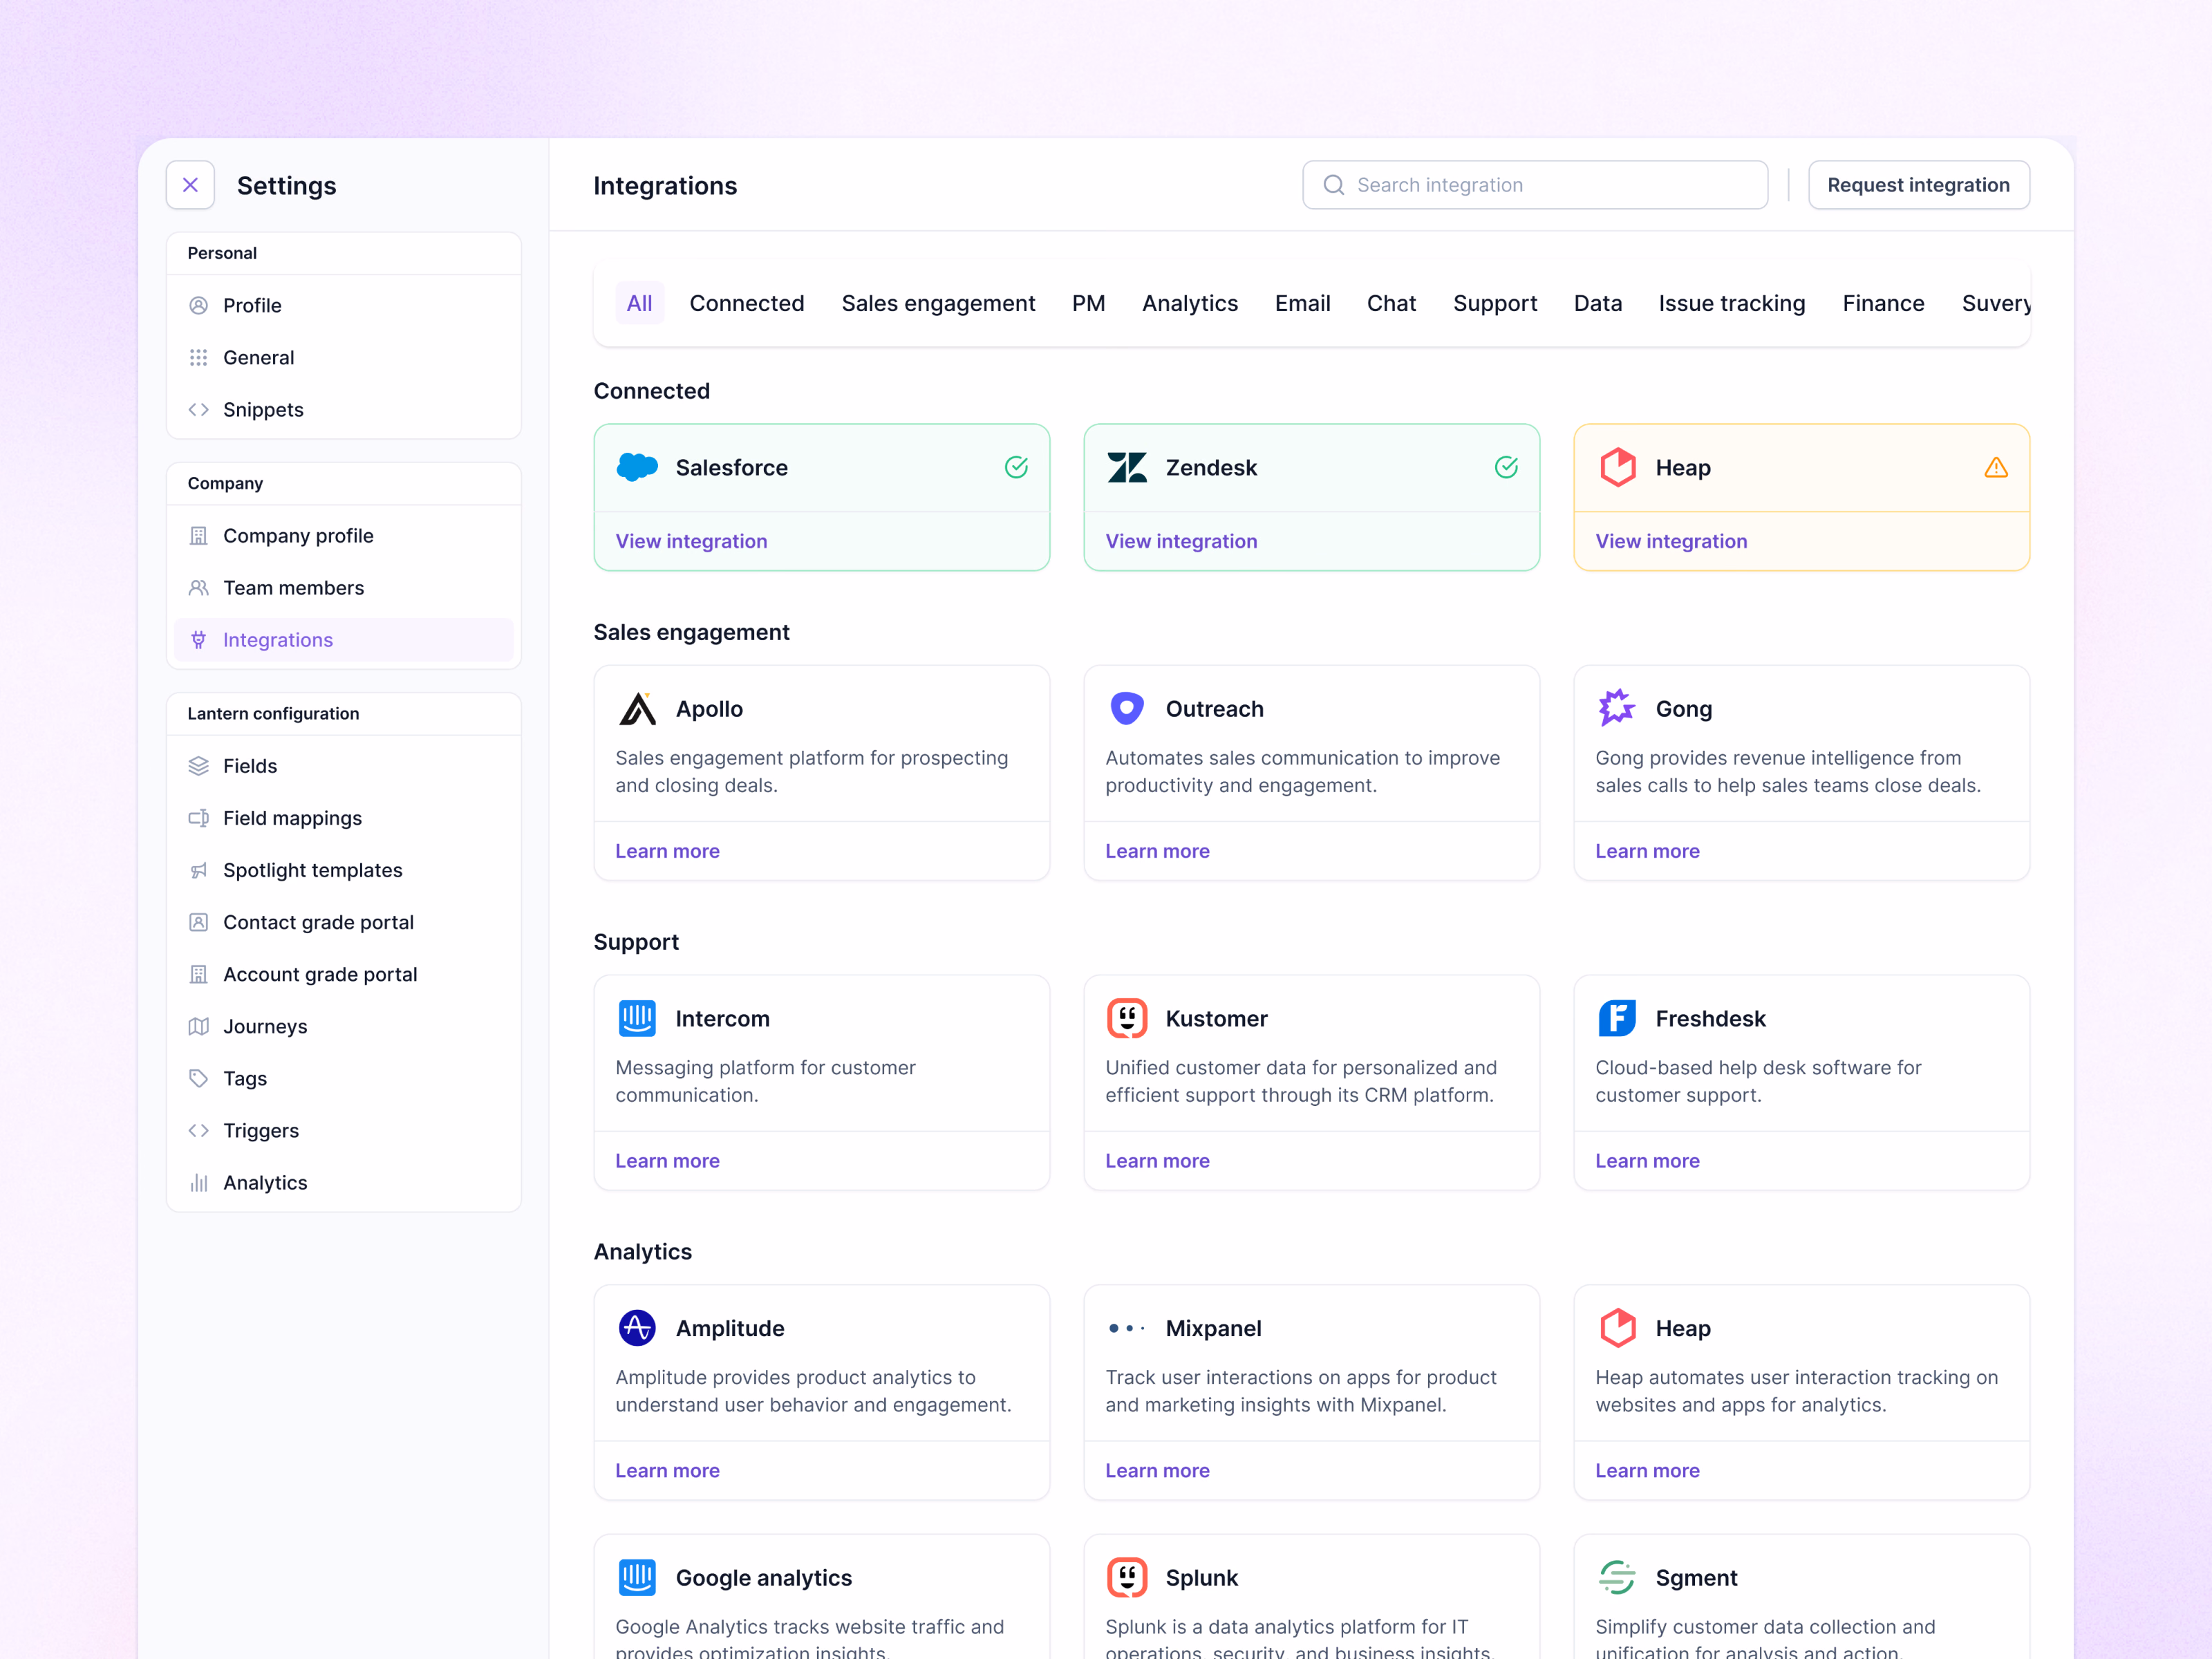The image size is (2212, 1659).
Task: Open the PM filter tab
Action: coord(1088,303)
